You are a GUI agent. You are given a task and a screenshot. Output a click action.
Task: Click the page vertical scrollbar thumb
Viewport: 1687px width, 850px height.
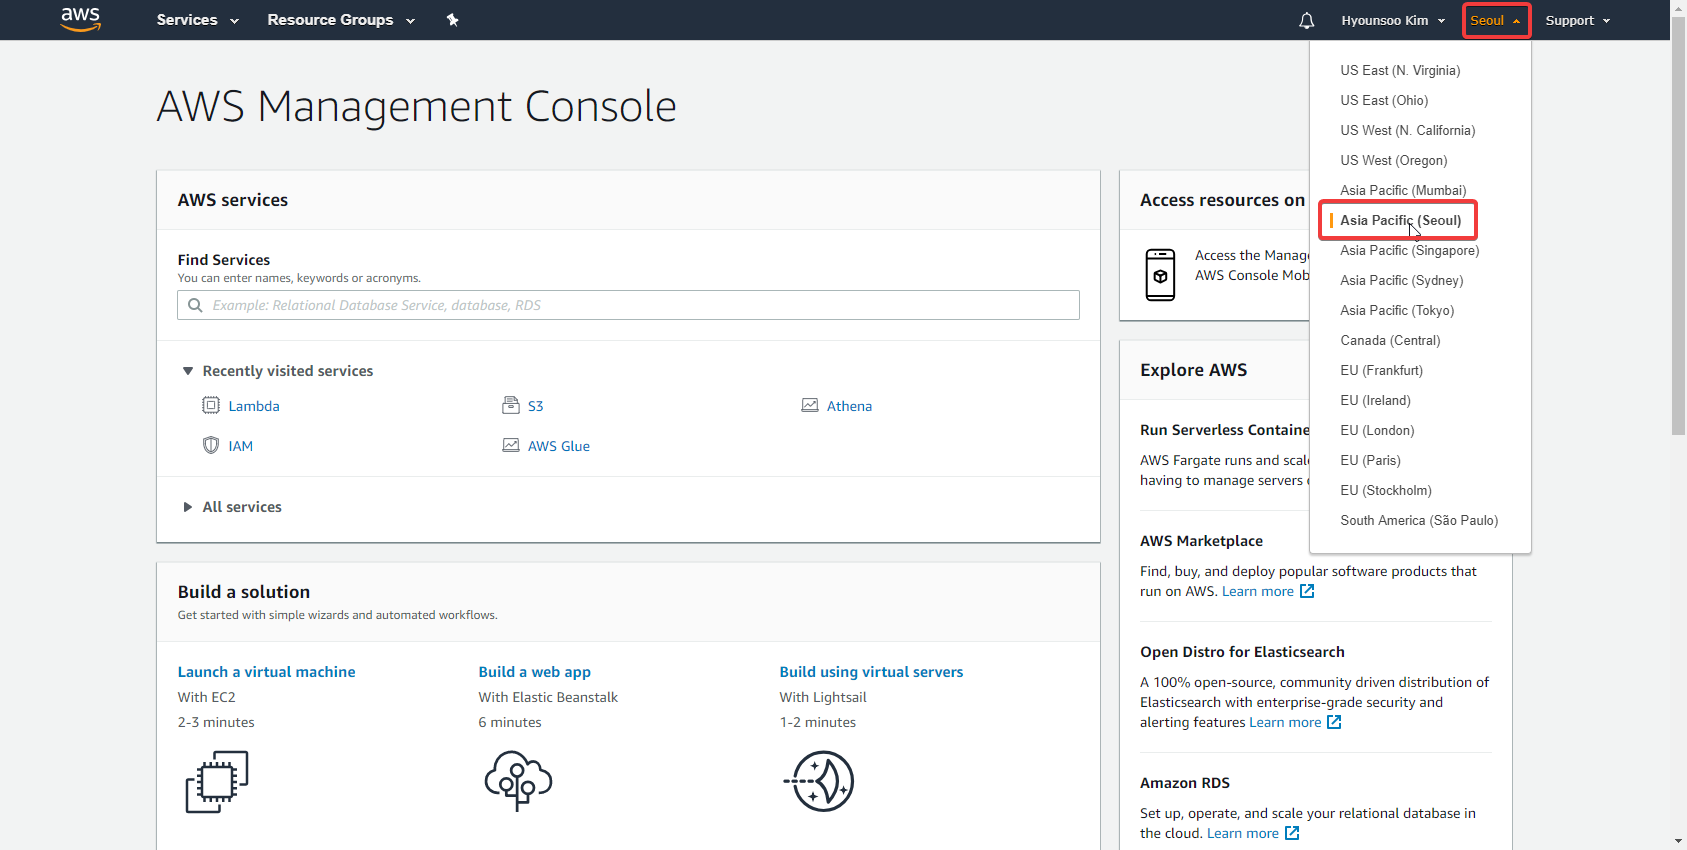click(1678, 225)
